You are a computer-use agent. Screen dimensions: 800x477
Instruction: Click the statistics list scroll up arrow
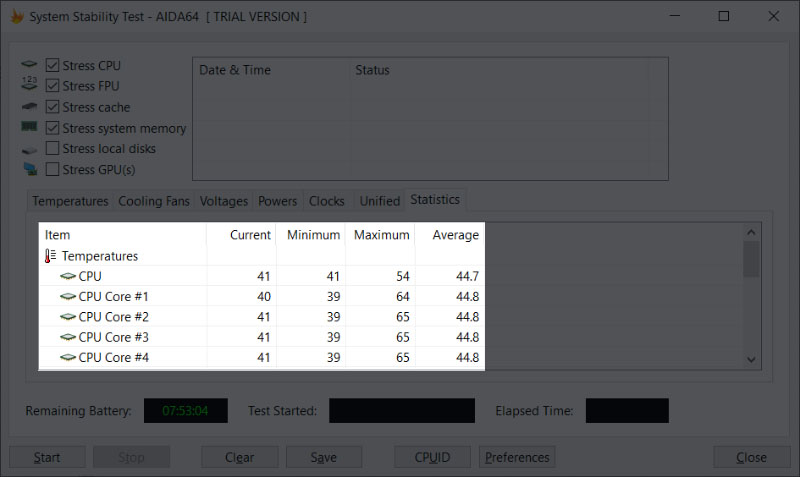point(751,232)
